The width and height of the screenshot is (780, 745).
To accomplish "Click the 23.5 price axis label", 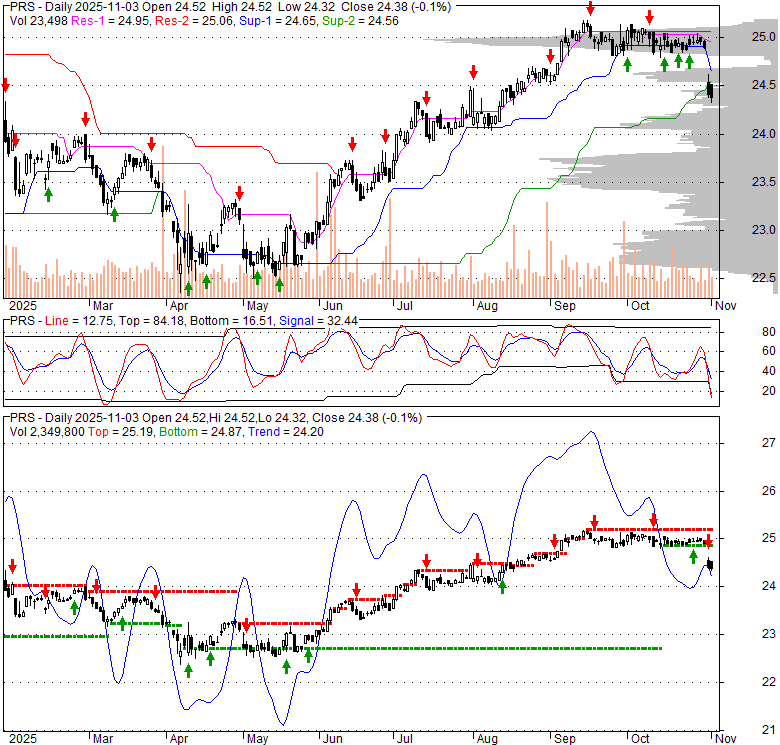I will point(763,182).
